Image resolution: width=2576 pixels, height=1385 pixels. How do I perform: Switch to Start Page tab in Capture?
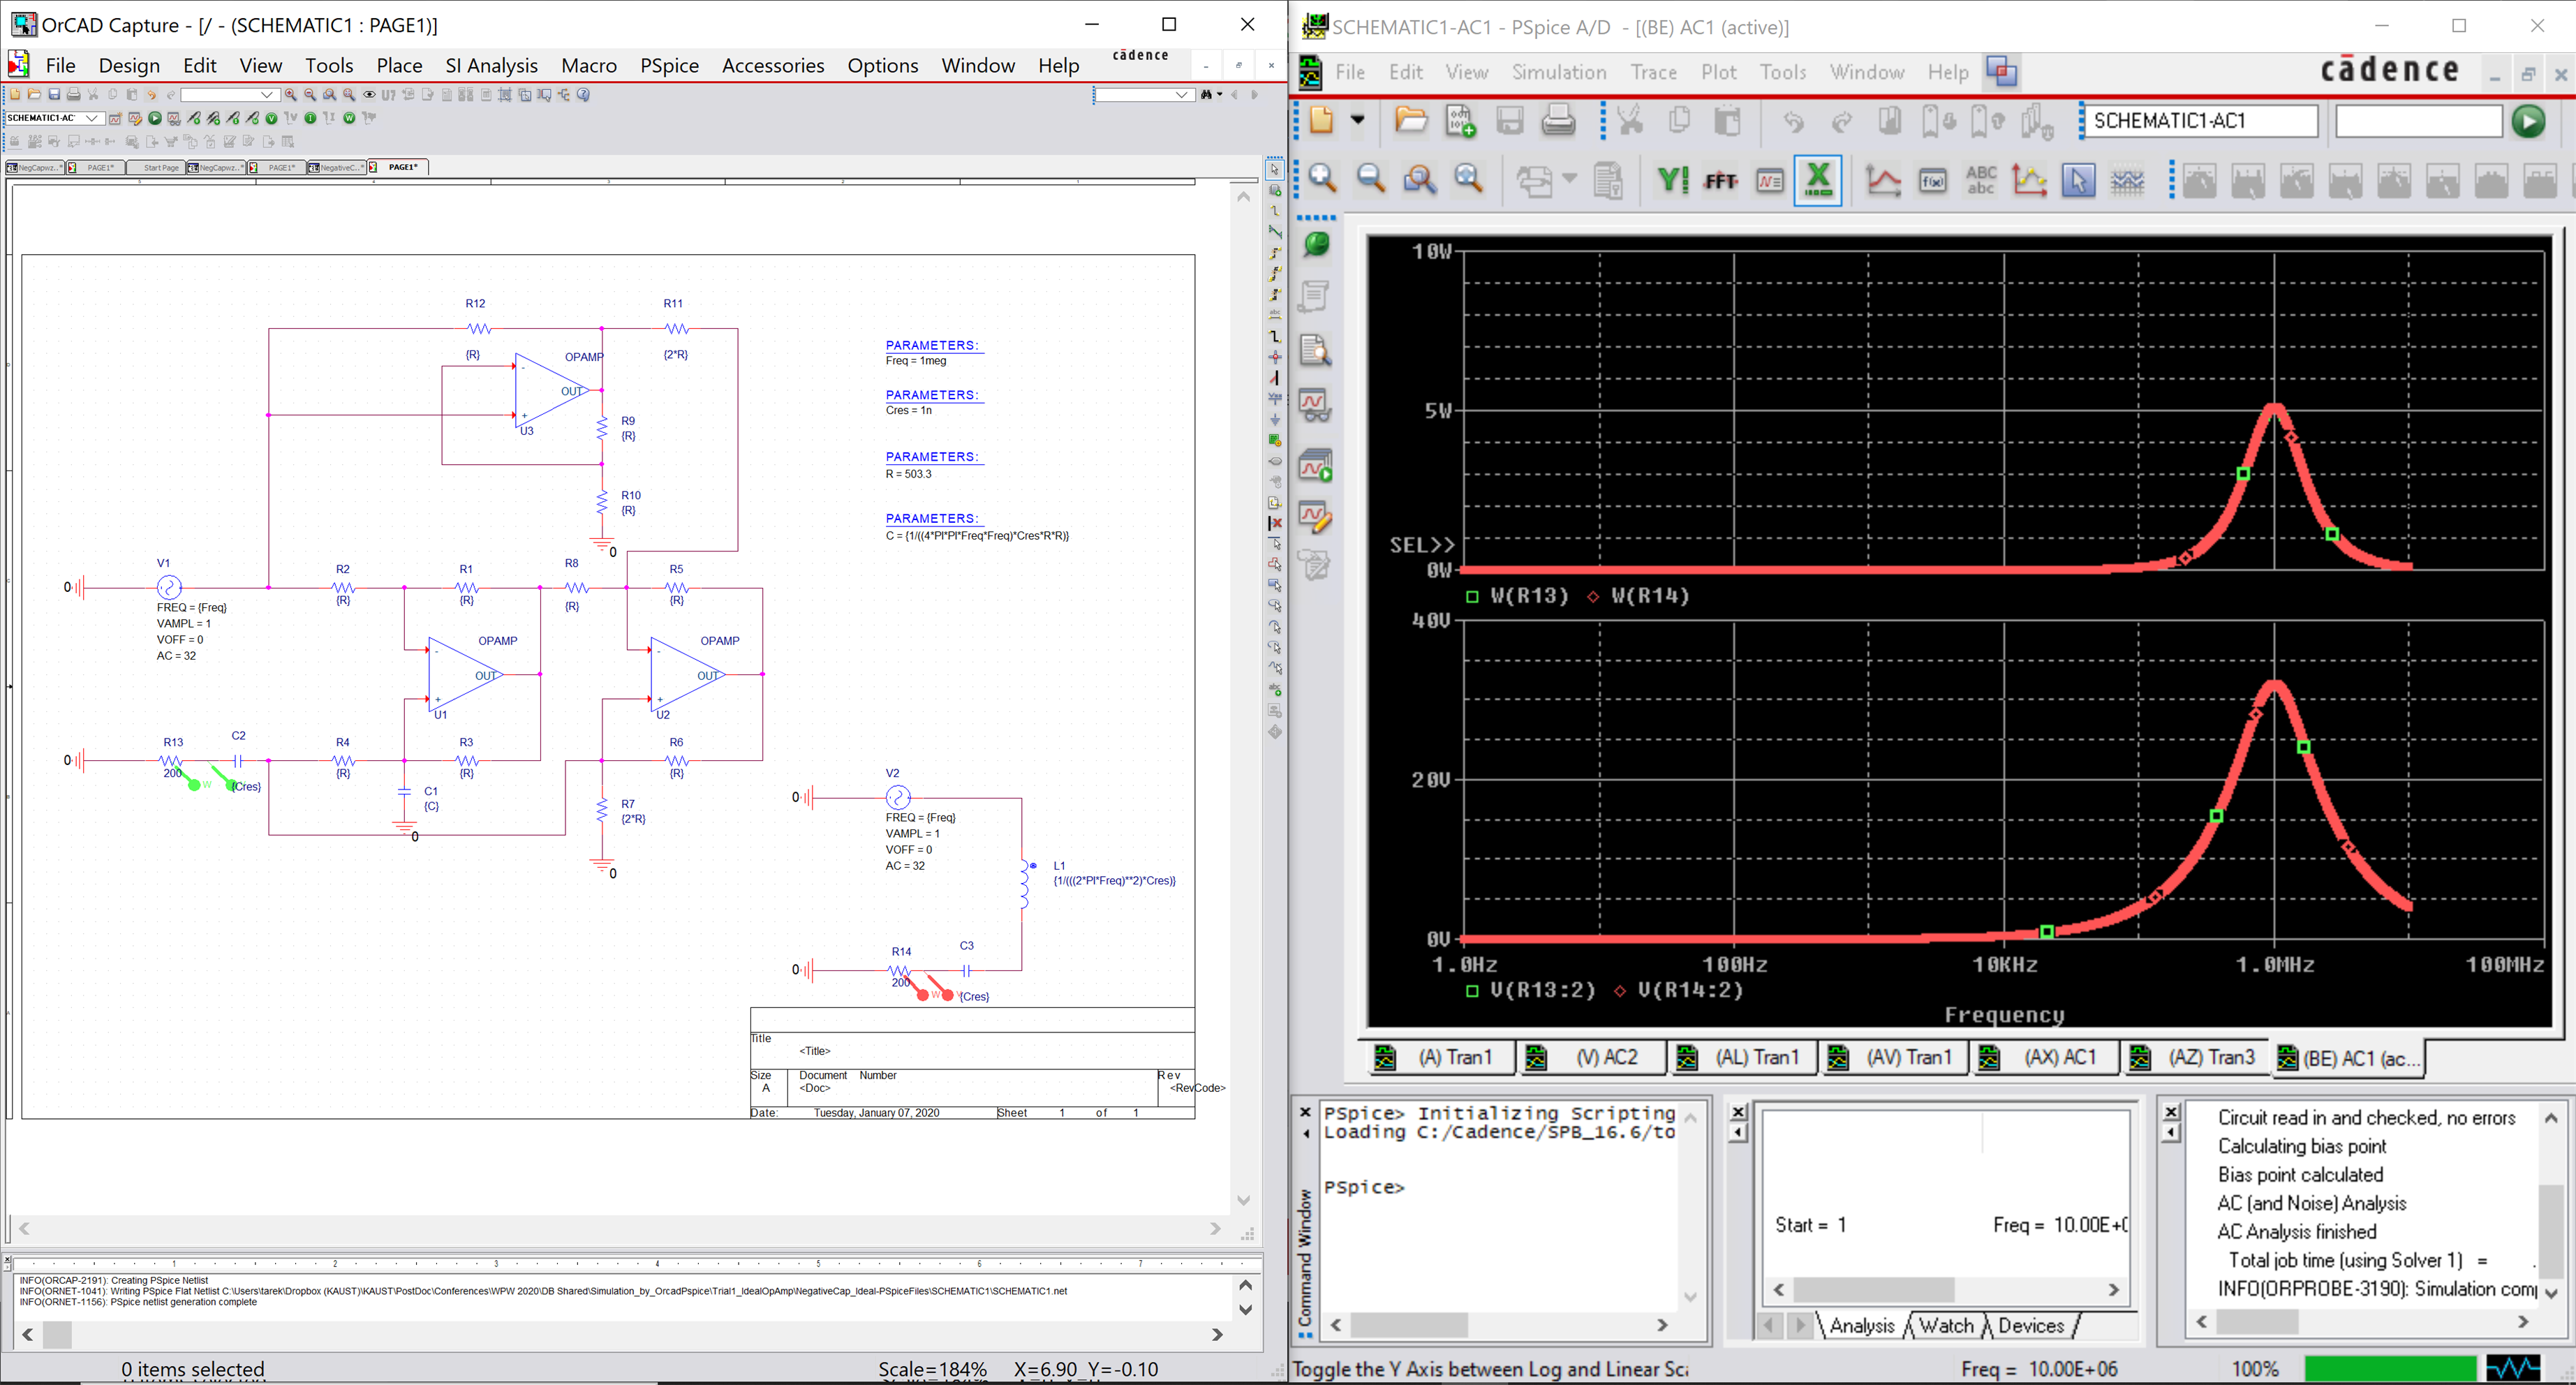pyautogui.click(x=158, y=167)
